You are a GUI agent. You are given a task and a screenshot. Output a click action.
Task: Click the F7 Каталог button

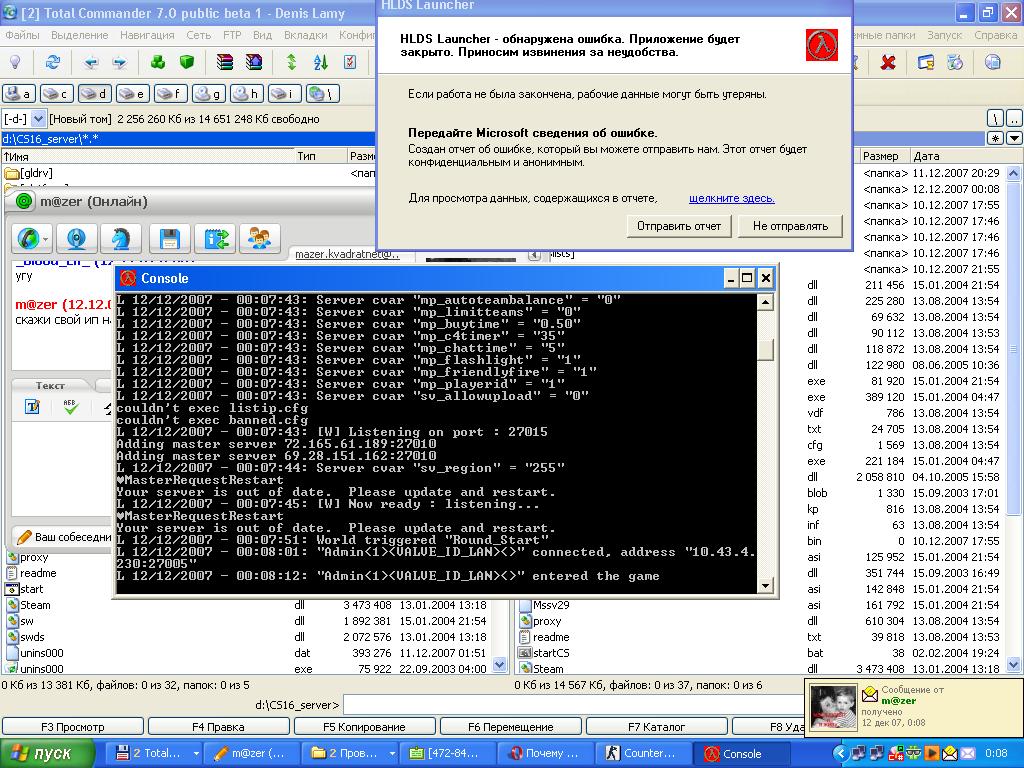click(x=656, y=727)
